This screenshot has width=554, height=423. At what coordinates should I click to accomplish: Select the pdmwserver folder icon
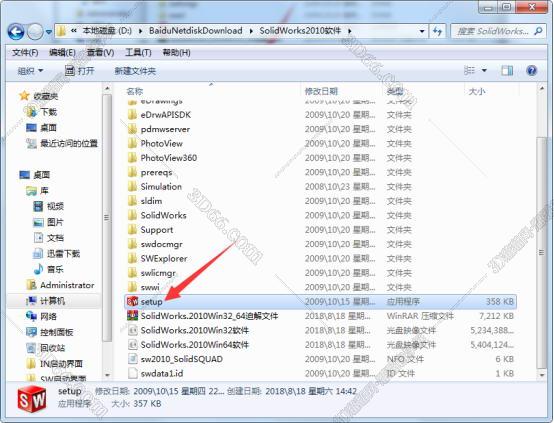[x=132, y=129]
